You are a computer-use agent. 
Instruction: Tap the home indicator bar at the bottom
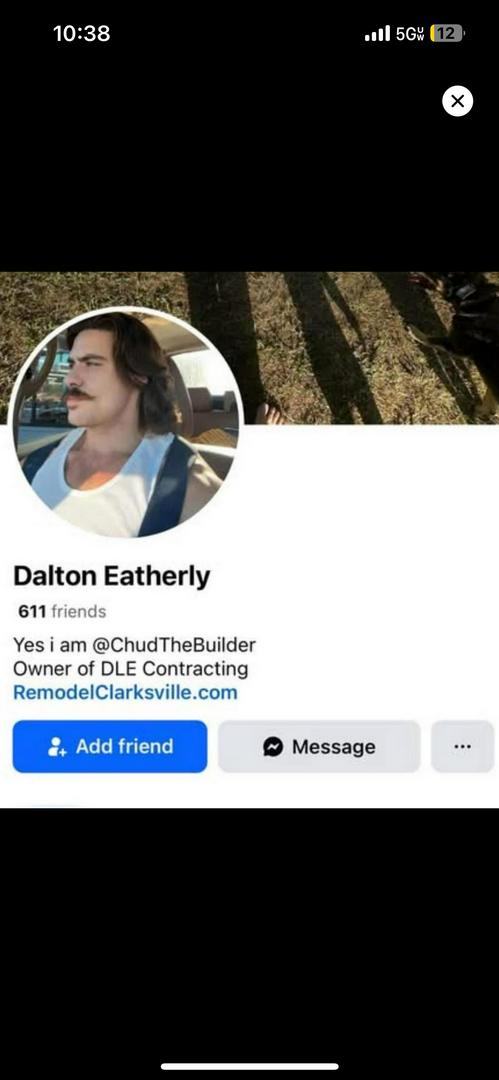tap(250, 1066)
